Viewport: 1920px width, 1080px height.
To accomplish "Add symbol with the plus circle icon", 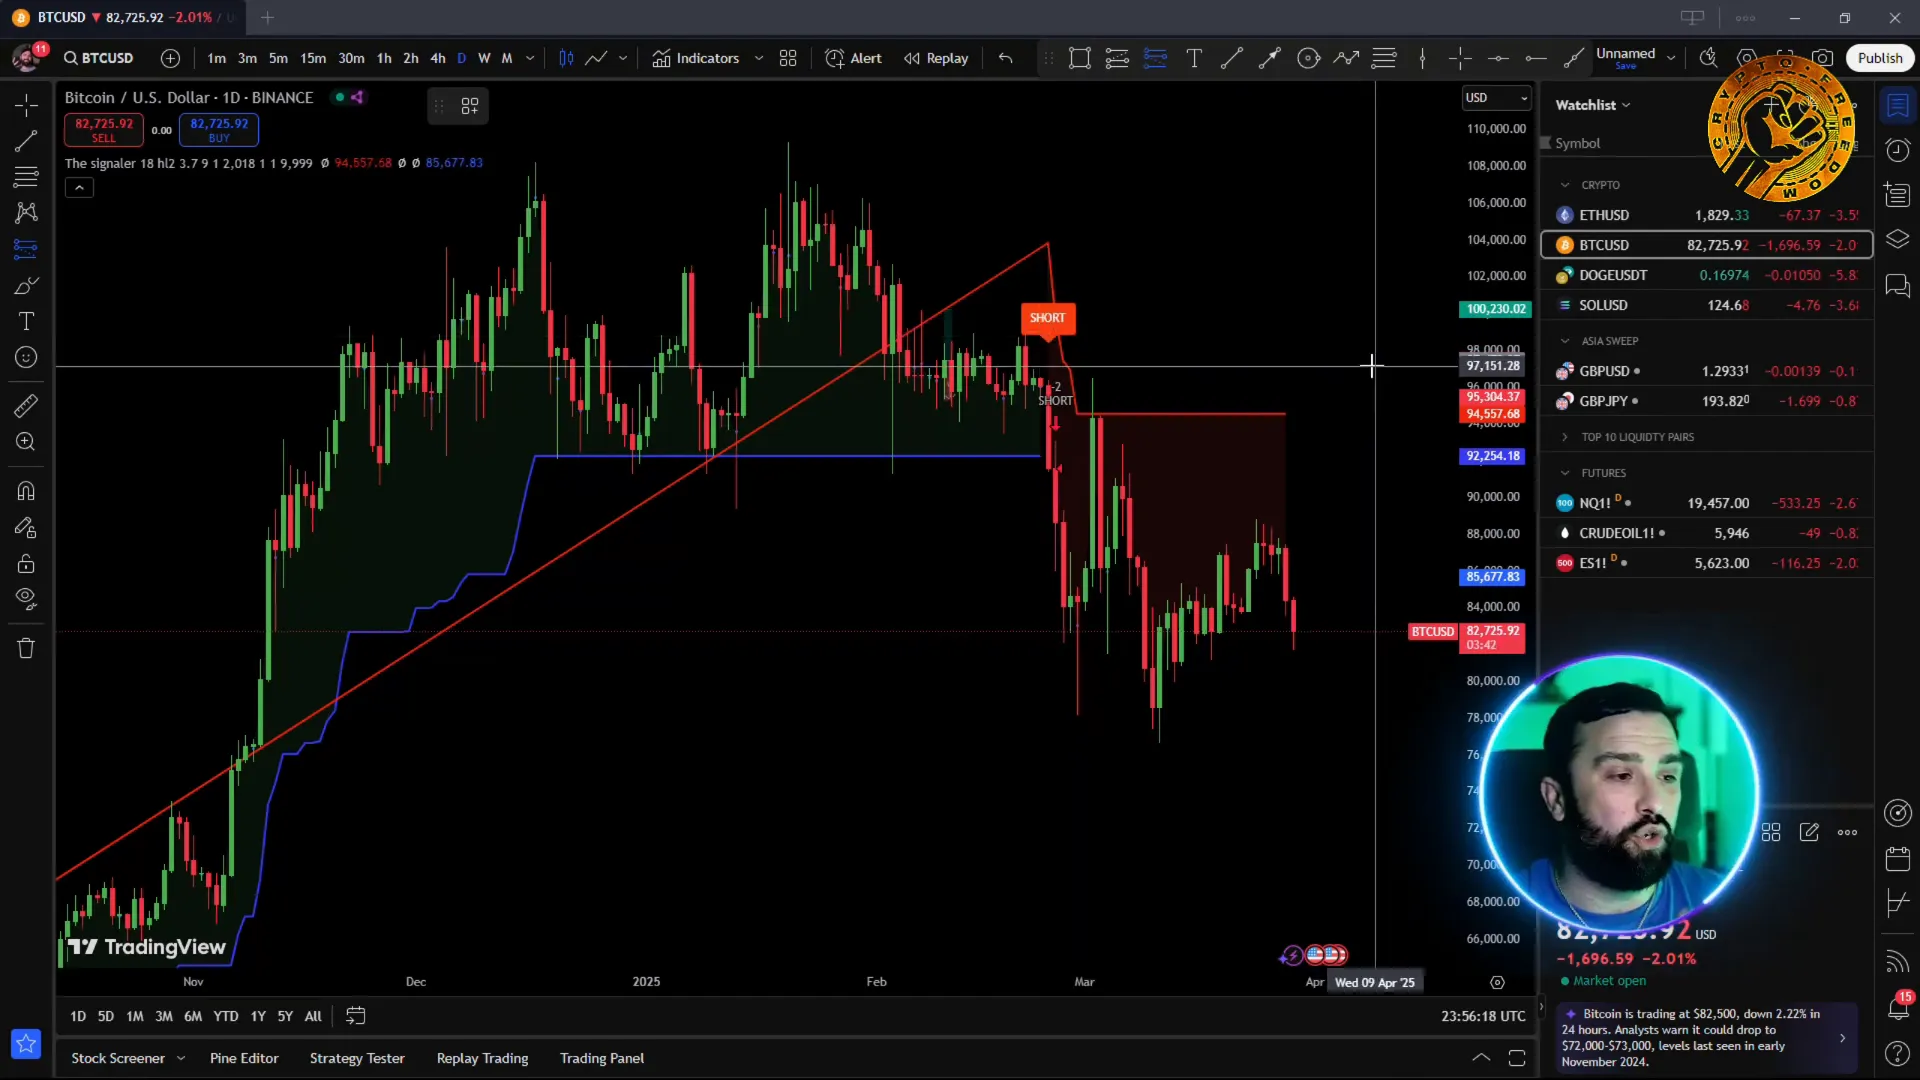I will (x=171, y=58).
